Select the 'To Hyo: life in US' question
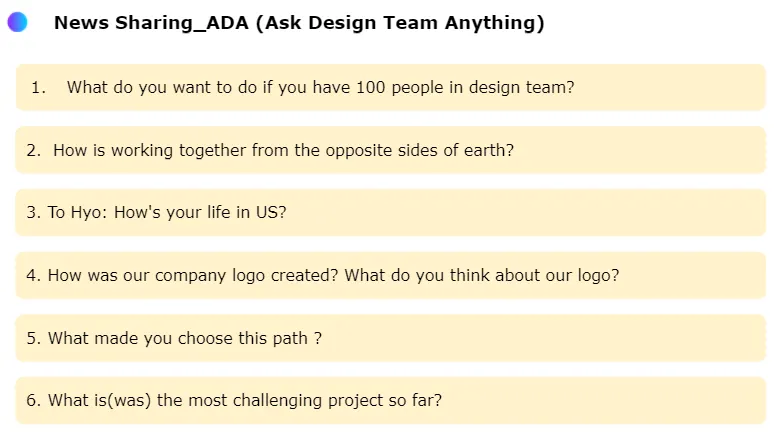Viewport: 774px width, 434px height. click(x=167, y=212)
